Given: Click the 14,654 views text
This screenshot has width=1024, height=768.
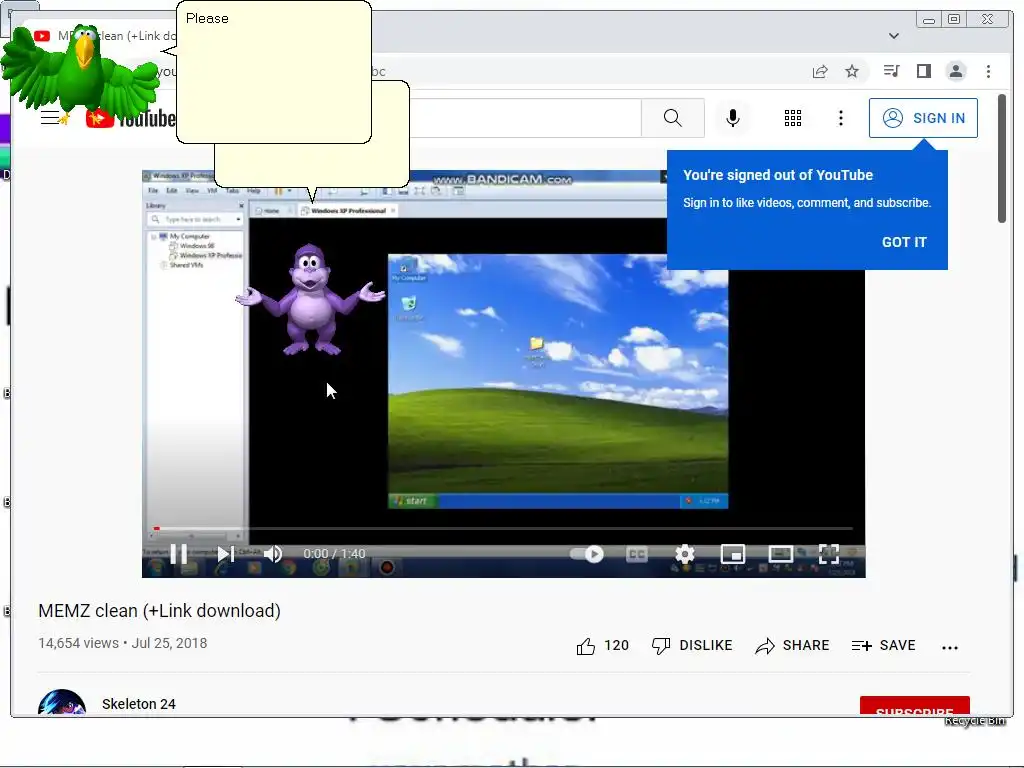Looking at the screenshot, I should point(78,643).
